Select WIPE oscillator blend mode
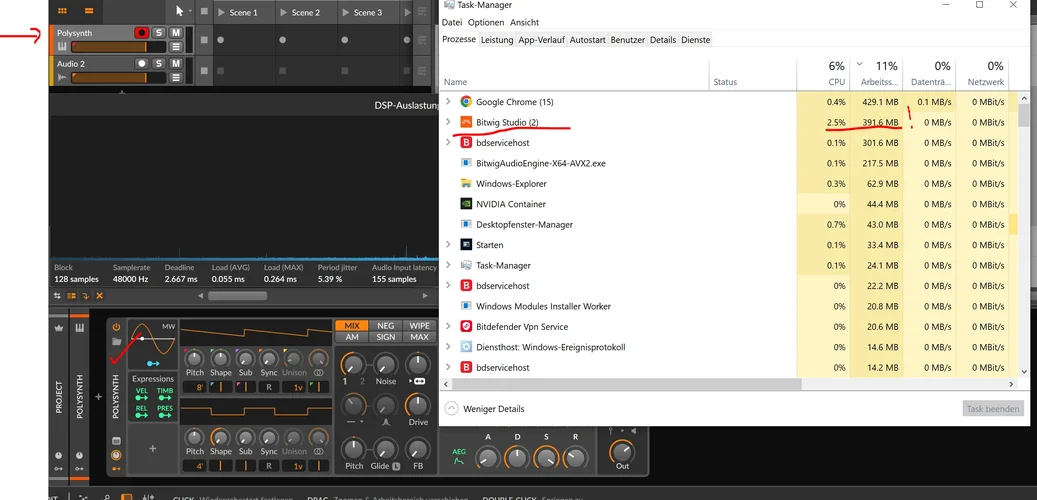 (x=419, y=325)
